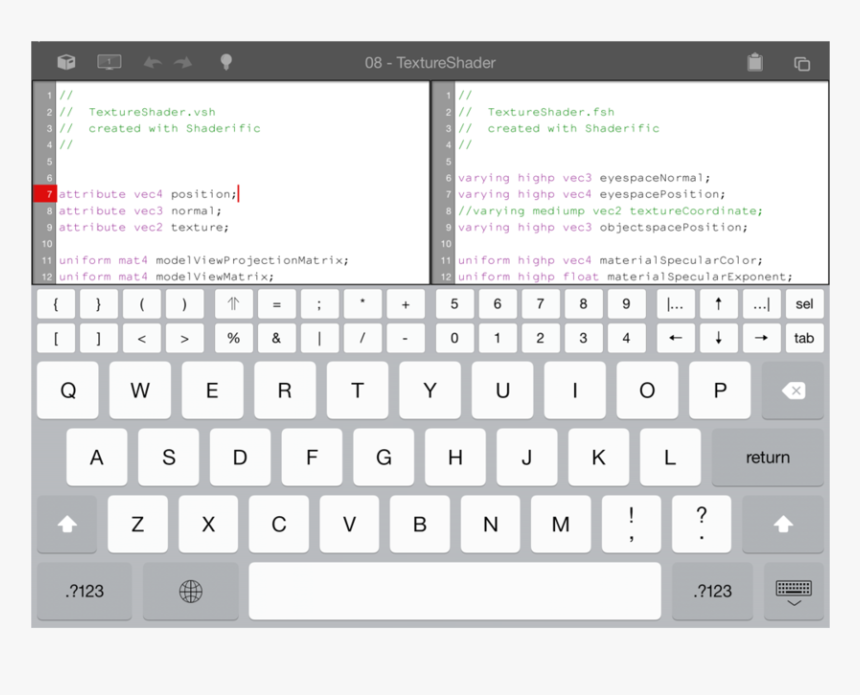Tap the undo arrow in the toolbar

pyautogui.click(x=151, y=61)
